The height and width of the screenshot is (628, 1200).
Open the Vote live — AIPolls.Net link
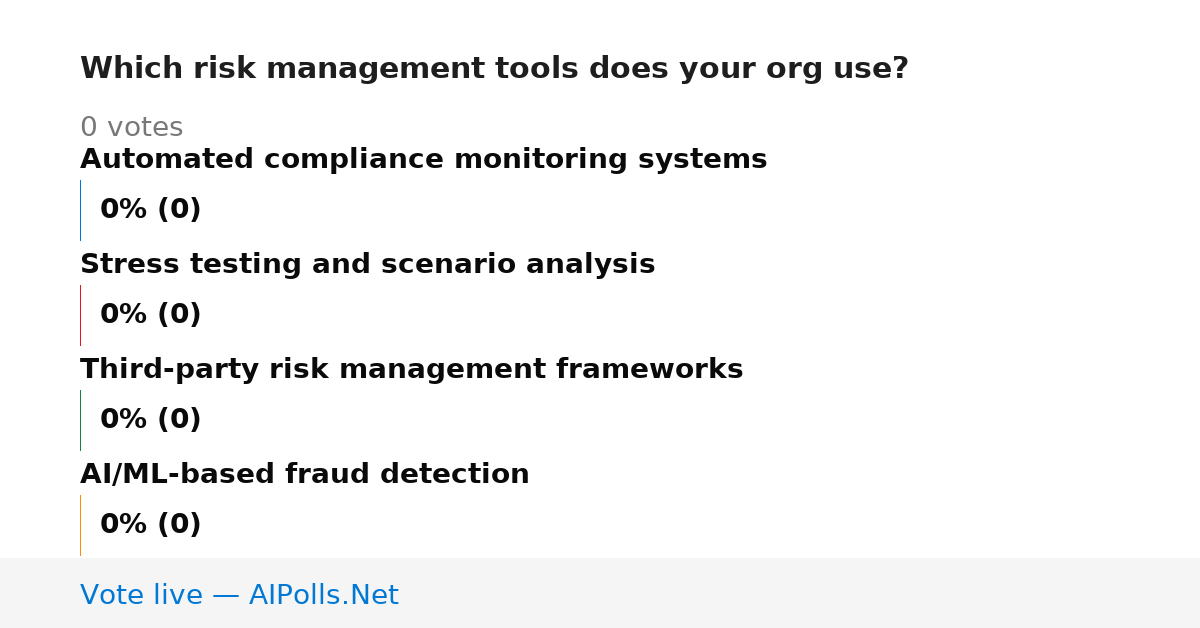click(x=239, y=595)
